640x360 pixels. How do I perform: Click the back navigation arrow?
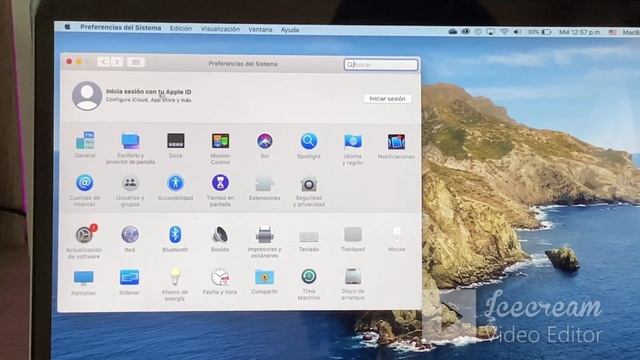pos(104,62)
